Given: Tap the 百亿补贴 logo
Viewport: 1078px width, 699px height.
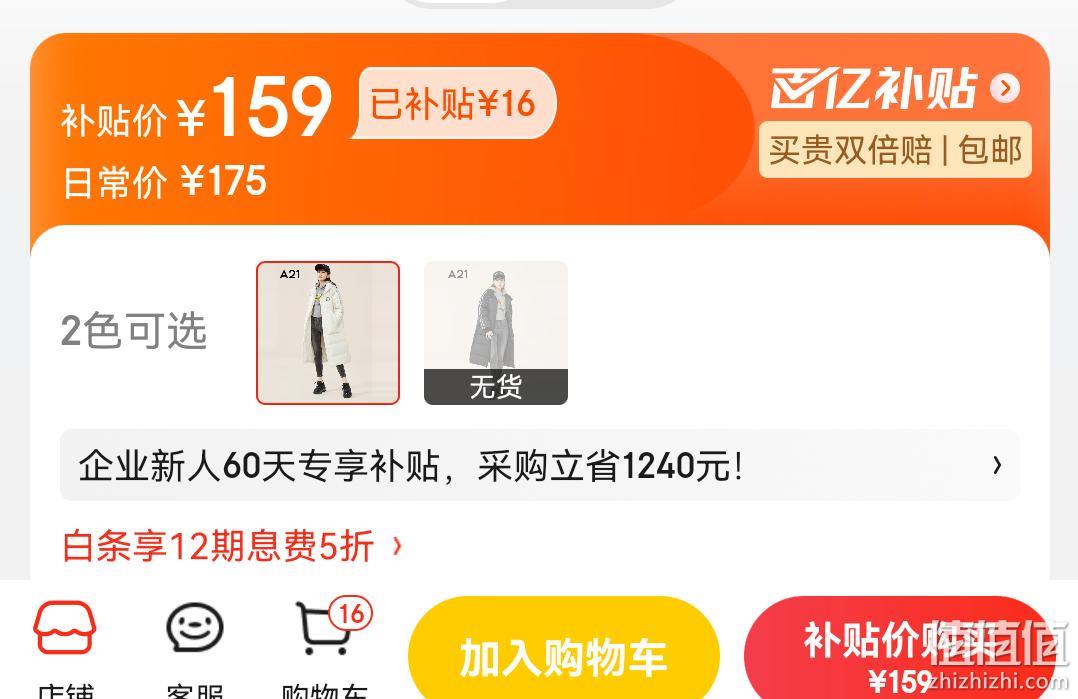Looking at the screenshot, I should [873, 88].
